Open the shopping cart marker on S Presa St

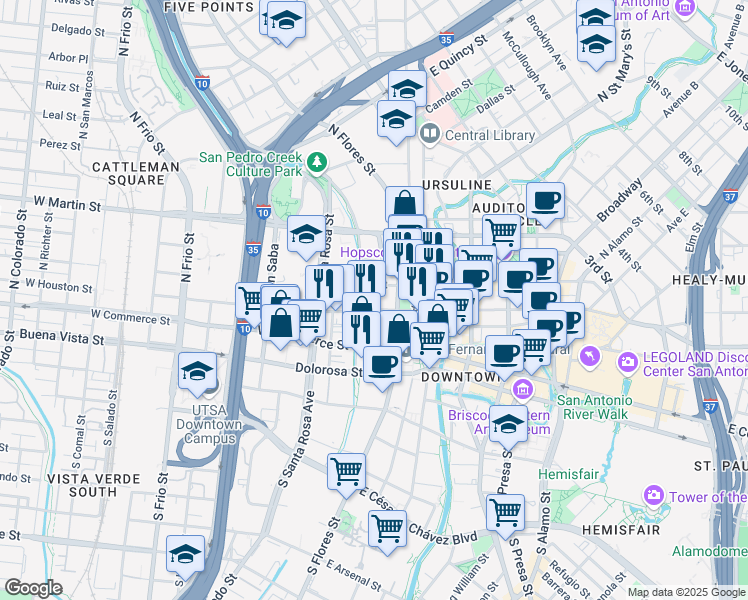tap(505, 513)
